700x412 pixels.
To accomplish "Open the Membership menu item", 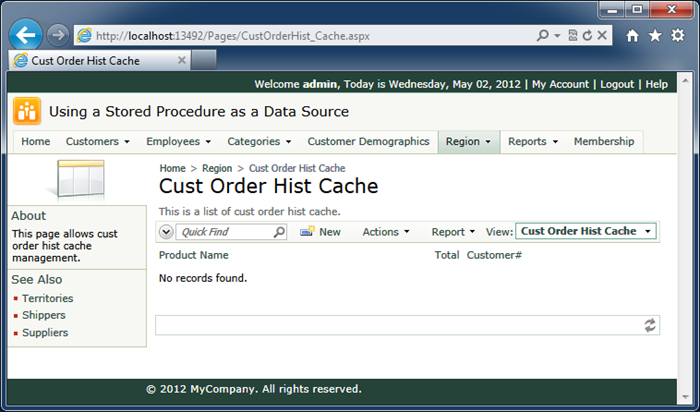I will tap(604, 141).
